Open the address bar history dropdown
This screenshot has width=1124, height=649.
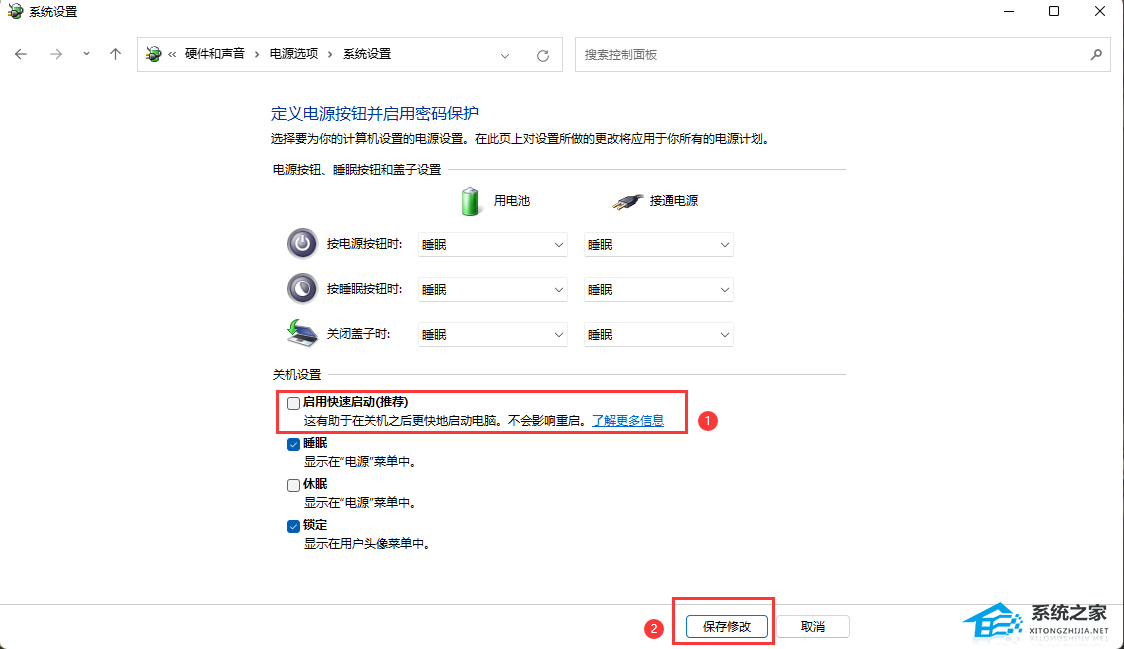(x=505, y=56)
